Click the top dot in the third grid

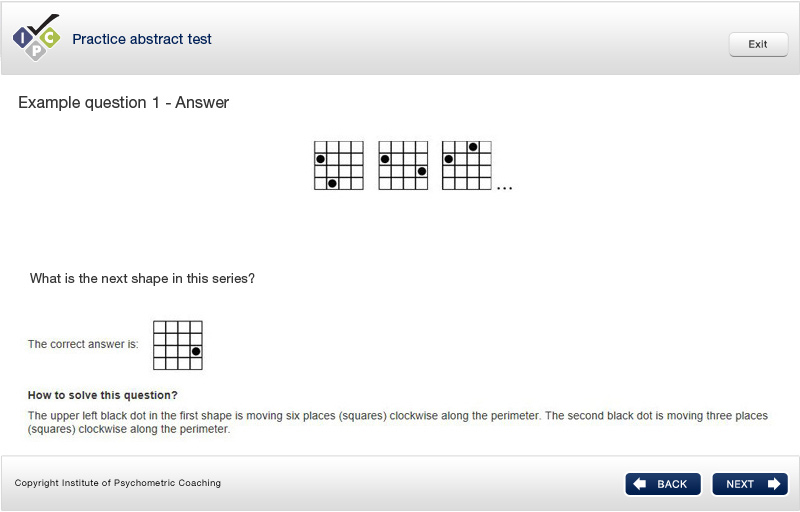coord(473,147)
